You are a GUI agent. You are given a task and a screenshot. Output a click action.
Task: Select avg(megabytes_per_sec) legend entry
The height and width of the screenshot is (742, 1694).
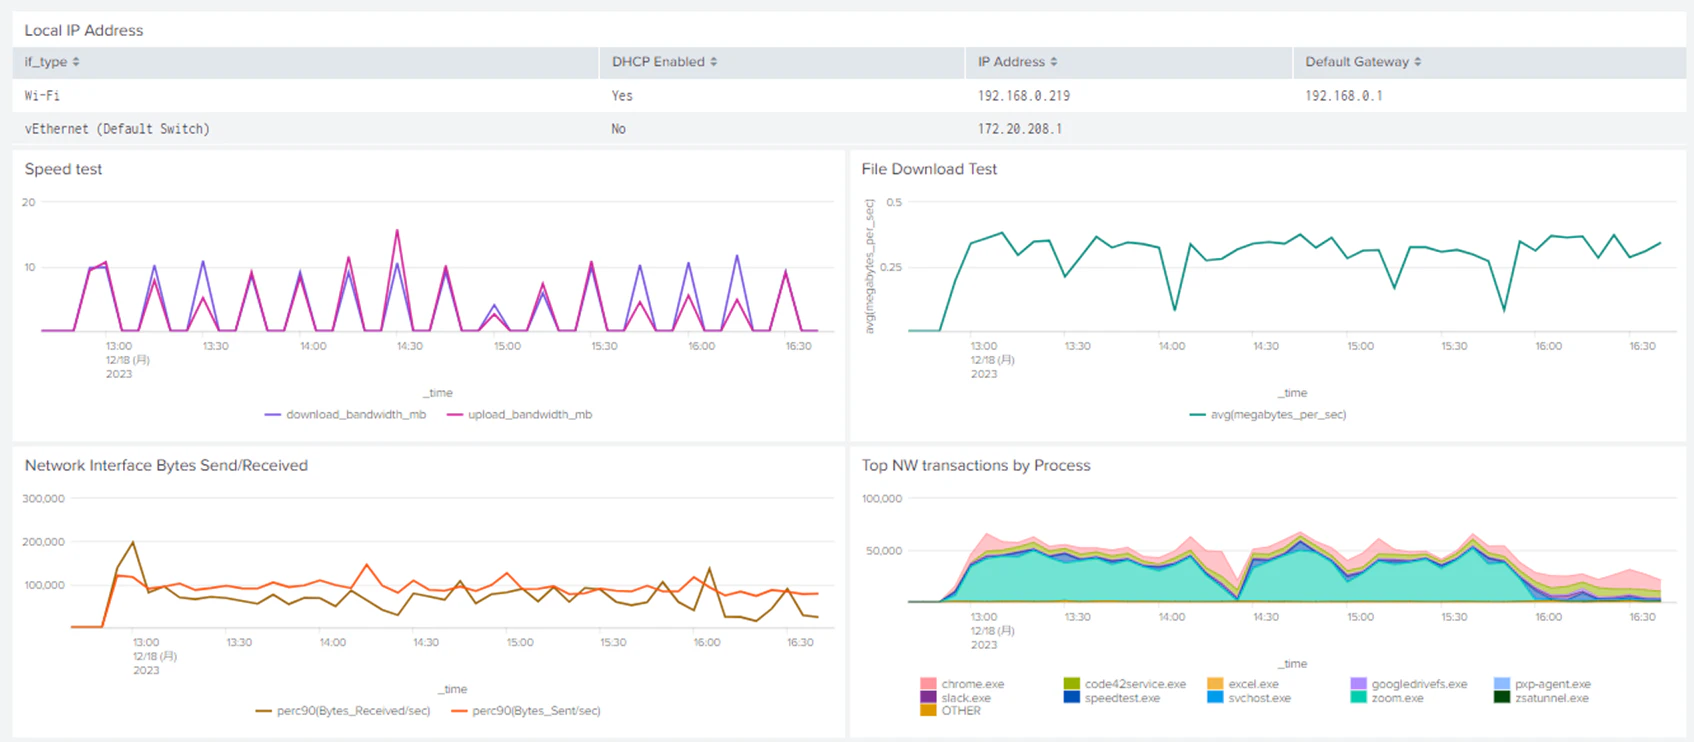point(1268,414)
